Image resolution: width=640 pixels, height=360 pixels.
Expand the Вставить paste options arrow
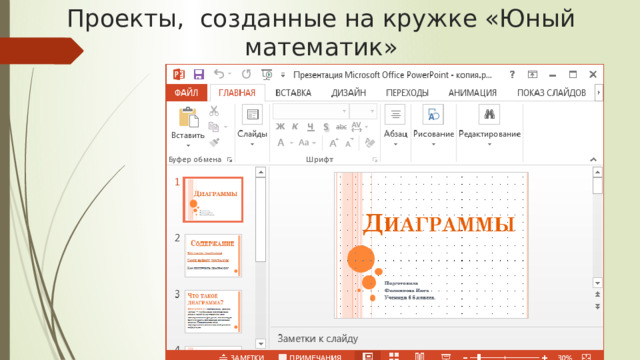(188, 146)
